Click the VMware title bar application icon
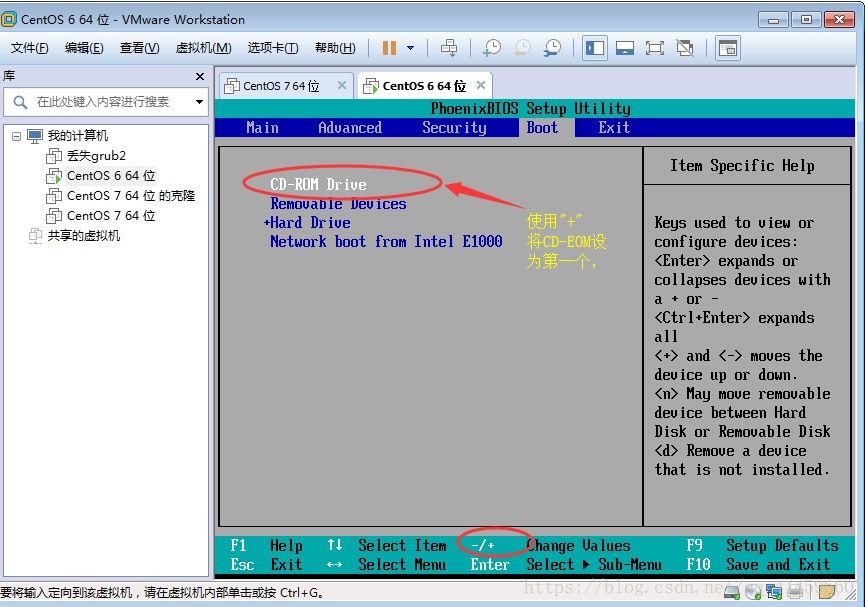The image size is (865, 607). (9, 19)
